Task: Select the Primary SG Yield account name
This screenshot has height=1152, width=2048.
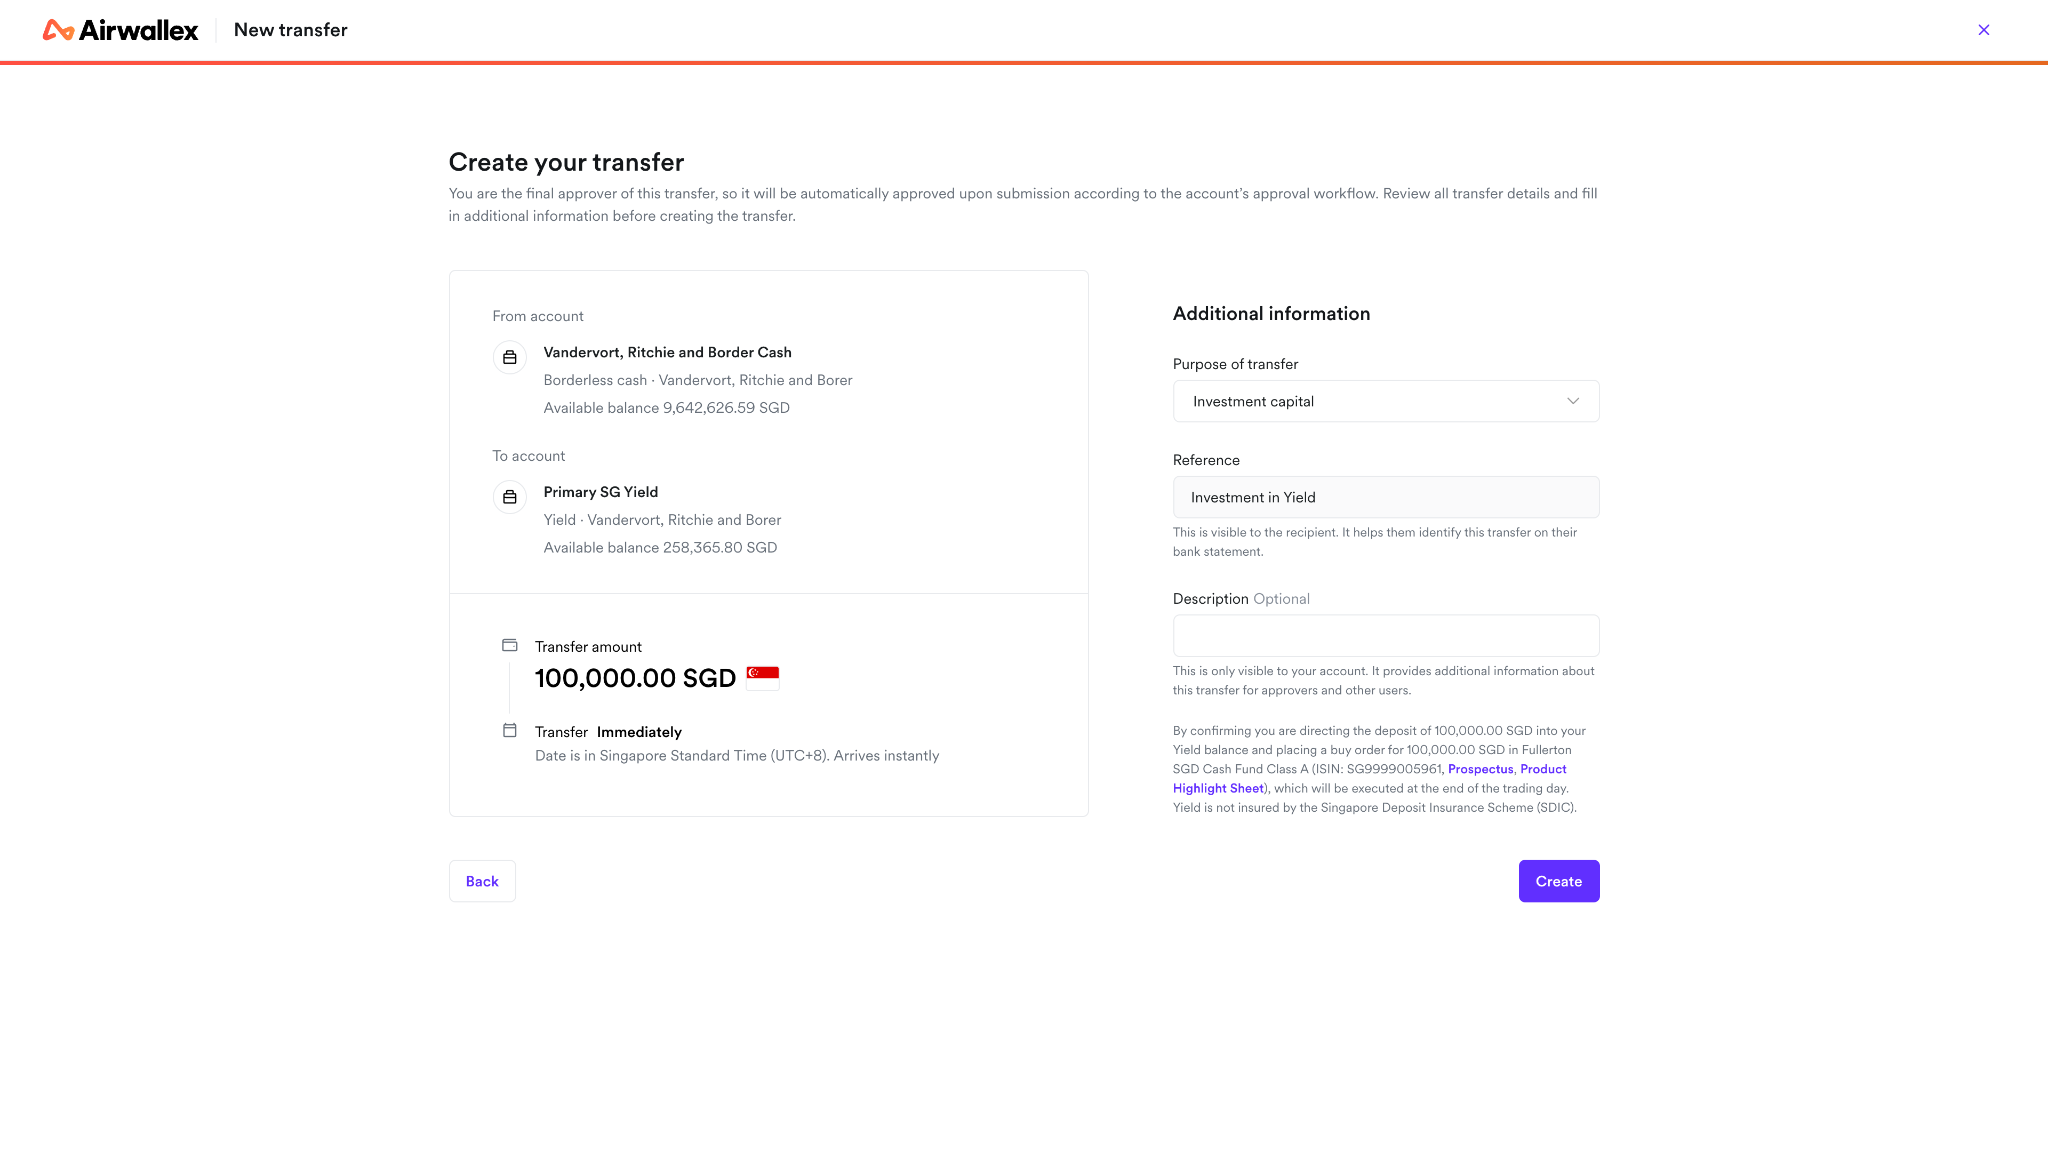Action: (x=601, y=492)
